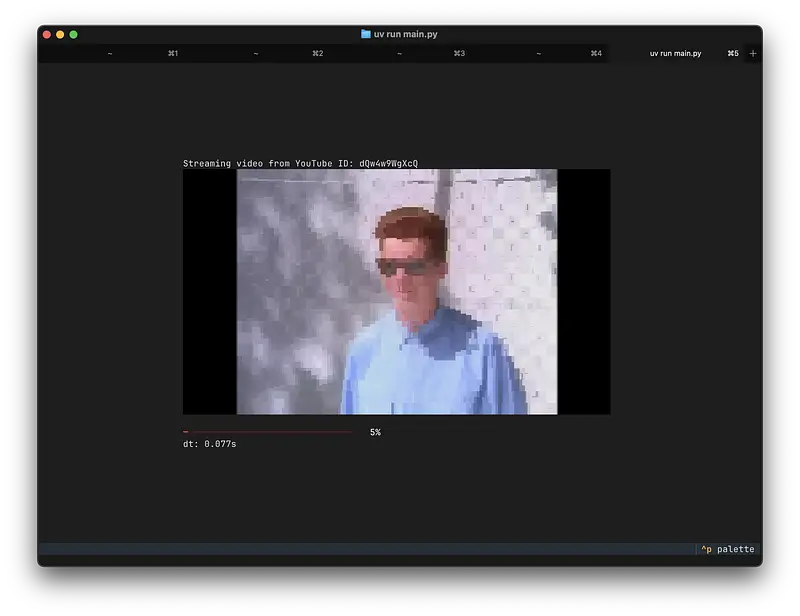Screen dimensions: 800x616
Task: Click the ⌘5 shortcut label on the active tab
Action: point(733,53)
